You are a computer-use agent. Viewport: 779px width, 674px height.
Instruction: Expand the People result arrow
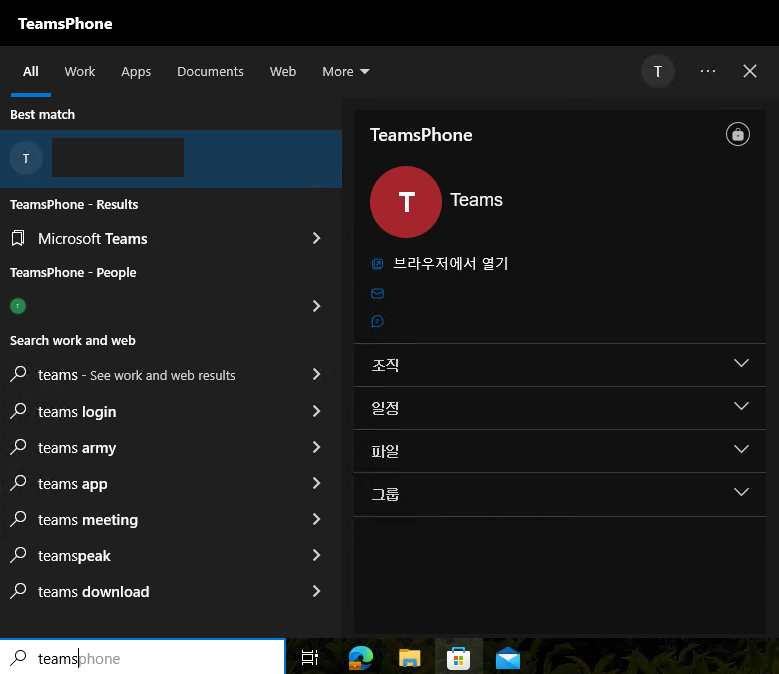(316, 306)
